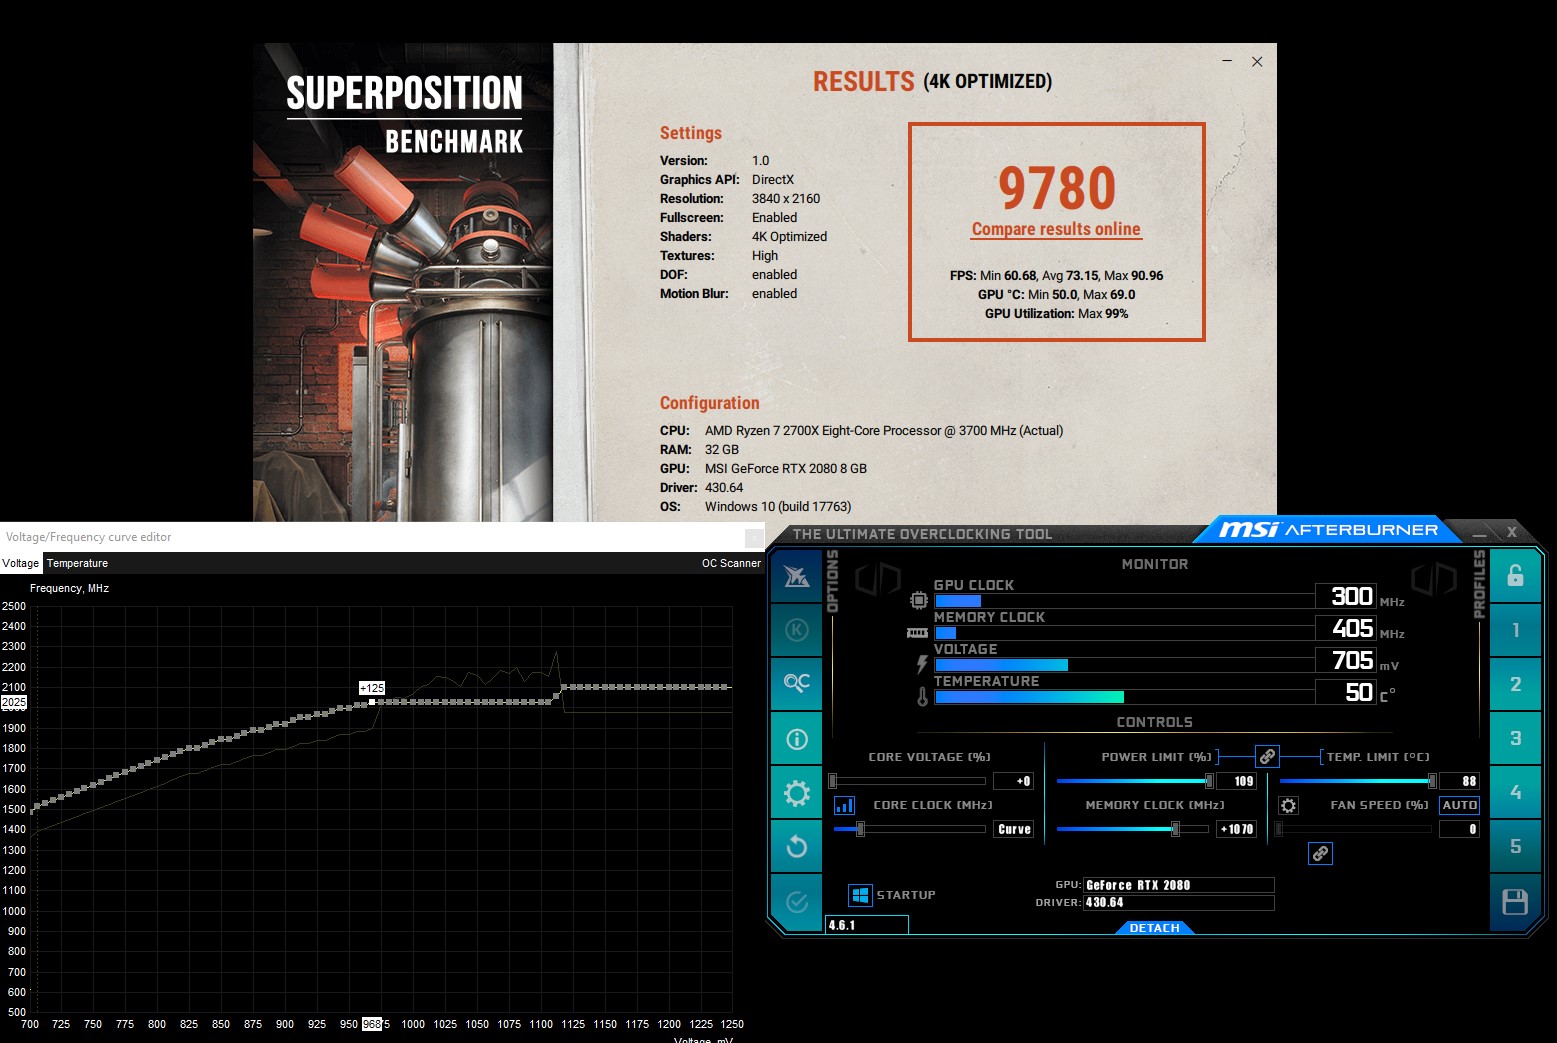The height and width of the screenshot is (1043, 1557).
Task: Select the GPU field showing GeForce RTX 2080
Action: point(1179,885)
